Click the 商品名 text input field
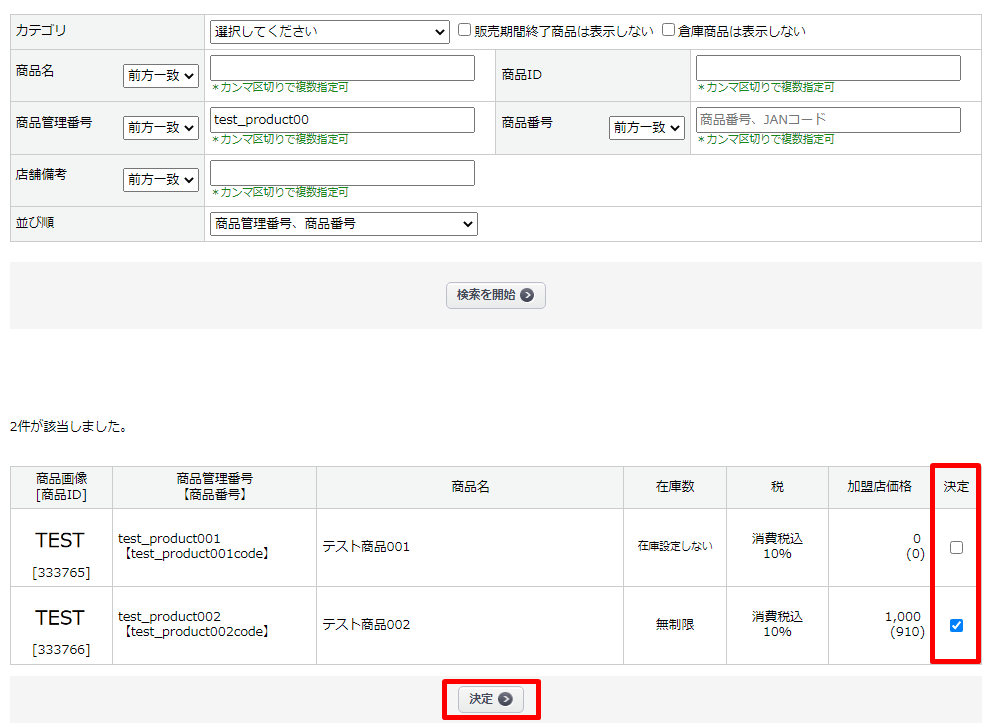This screenshot has width=1000, height=723. (342, 68)
